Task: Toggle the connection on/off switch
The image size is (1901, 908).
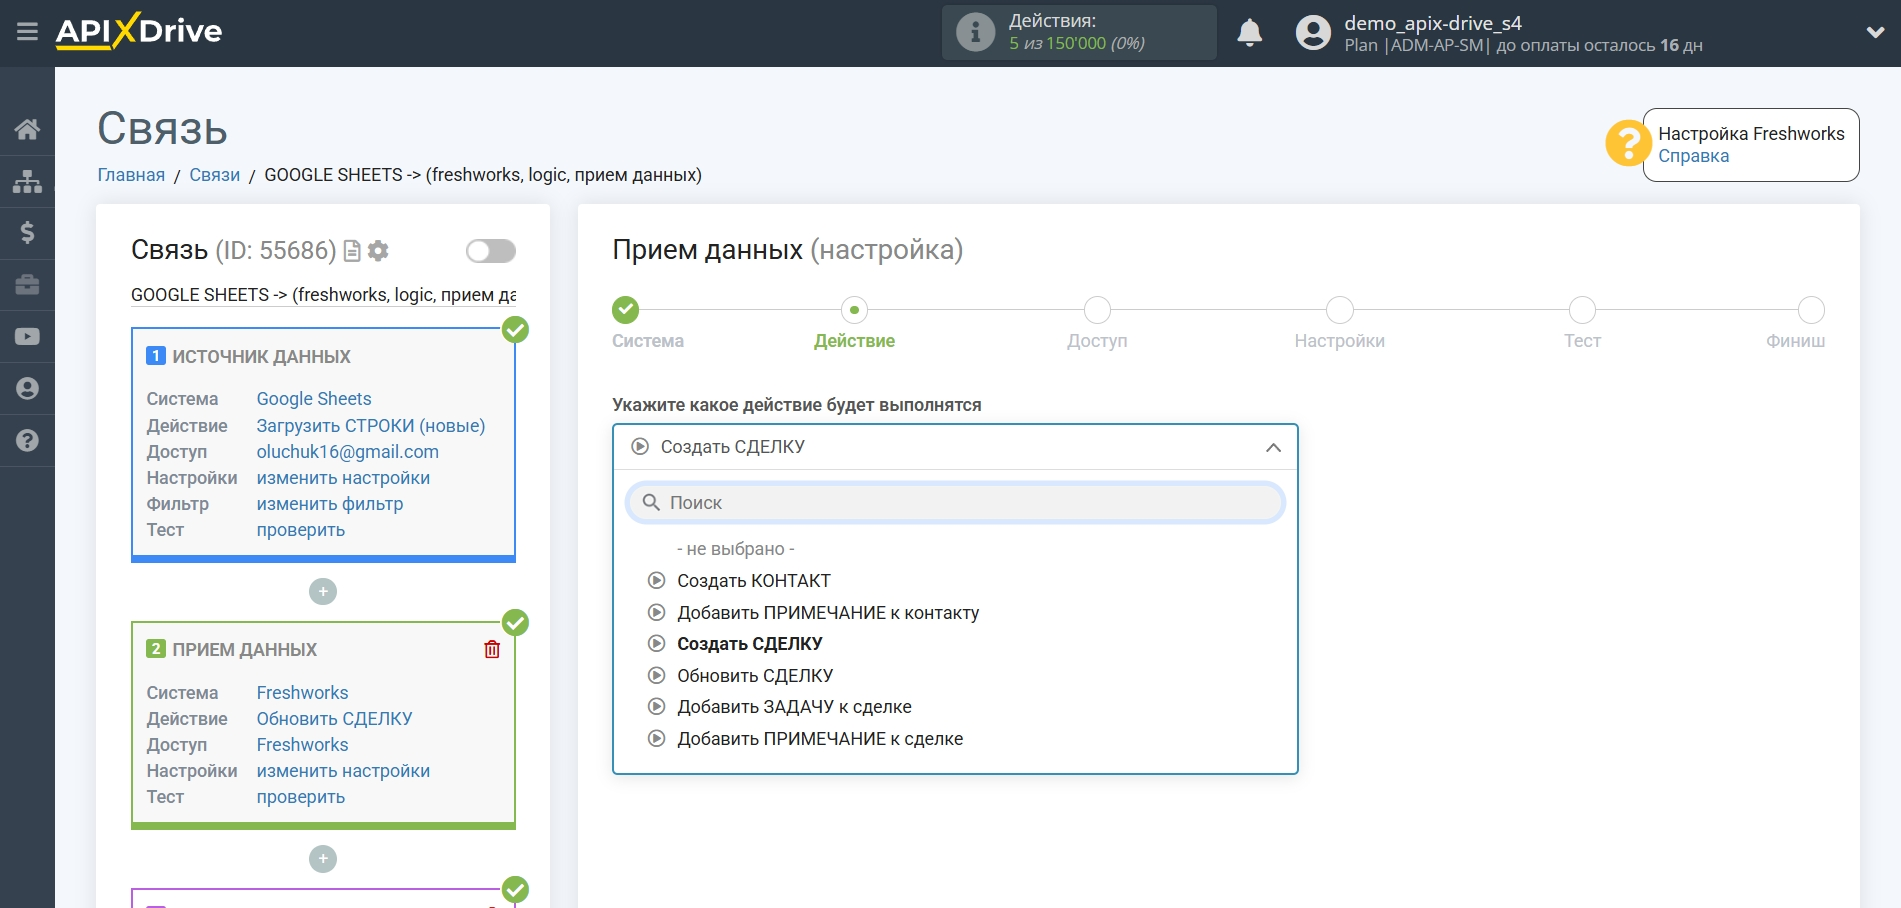Action: [x=490, y=251]
